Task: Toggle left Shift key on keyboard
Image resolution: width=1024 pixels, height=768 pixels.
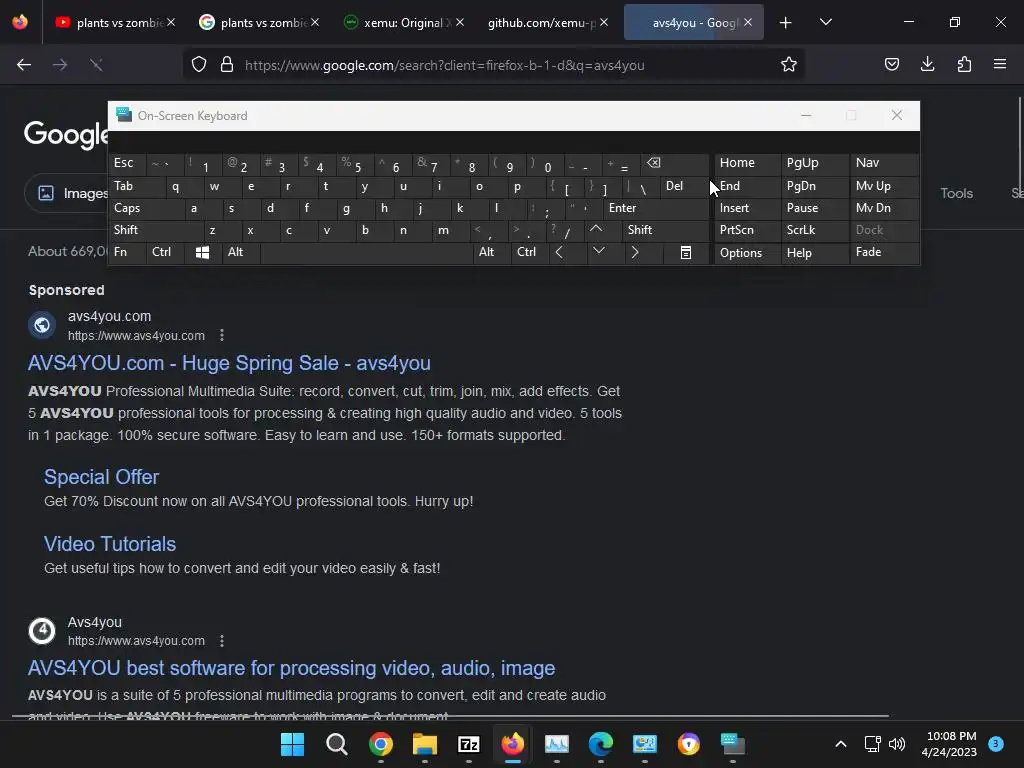Action: [155, 230]
